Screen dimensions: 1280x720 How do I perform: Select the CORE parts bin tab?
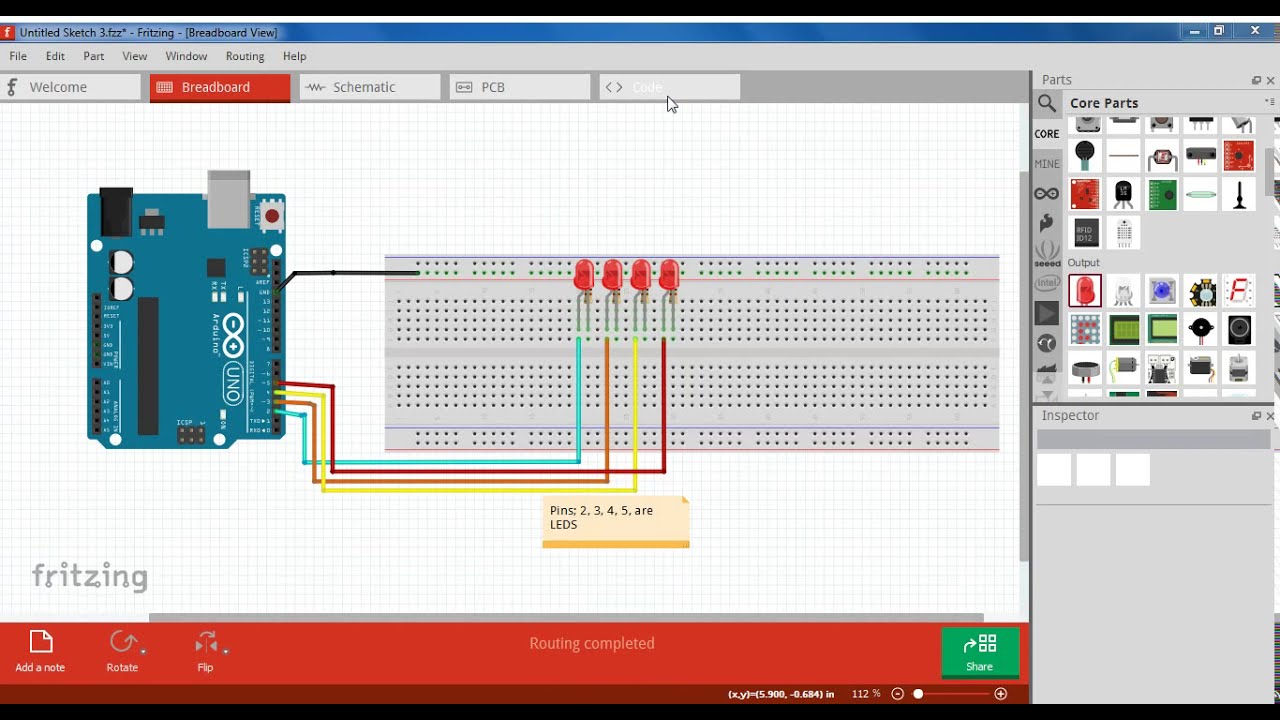tap(1047, 133)
